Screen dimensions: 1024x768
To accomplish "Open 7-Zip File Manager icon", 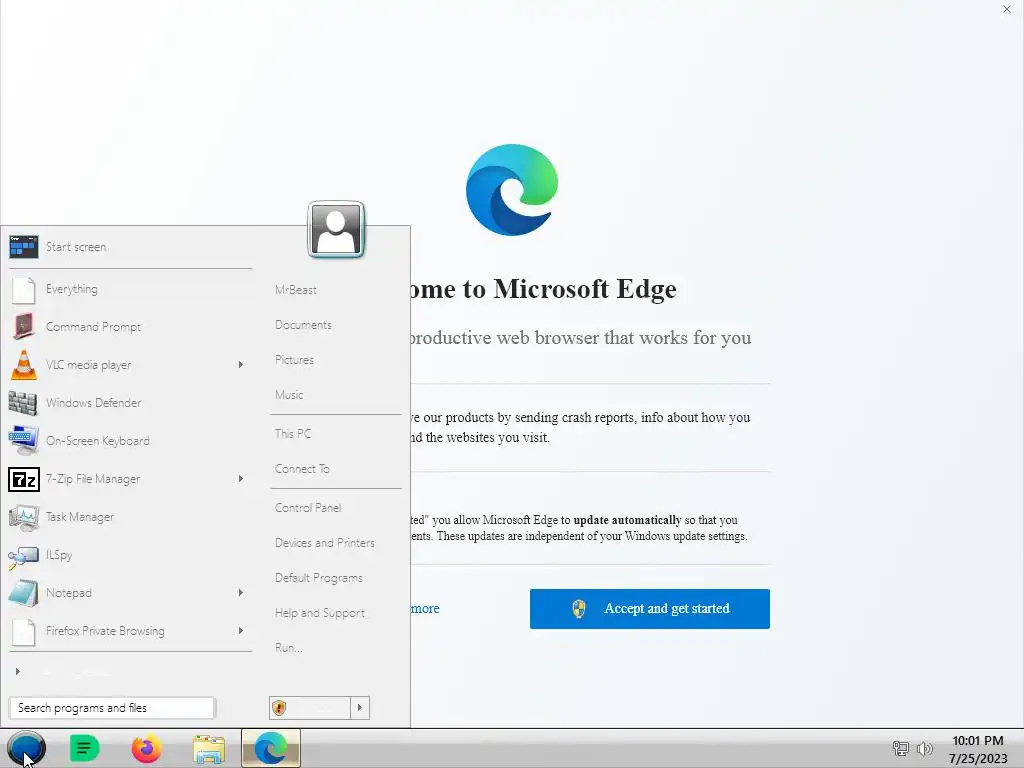I will (24, 479).
